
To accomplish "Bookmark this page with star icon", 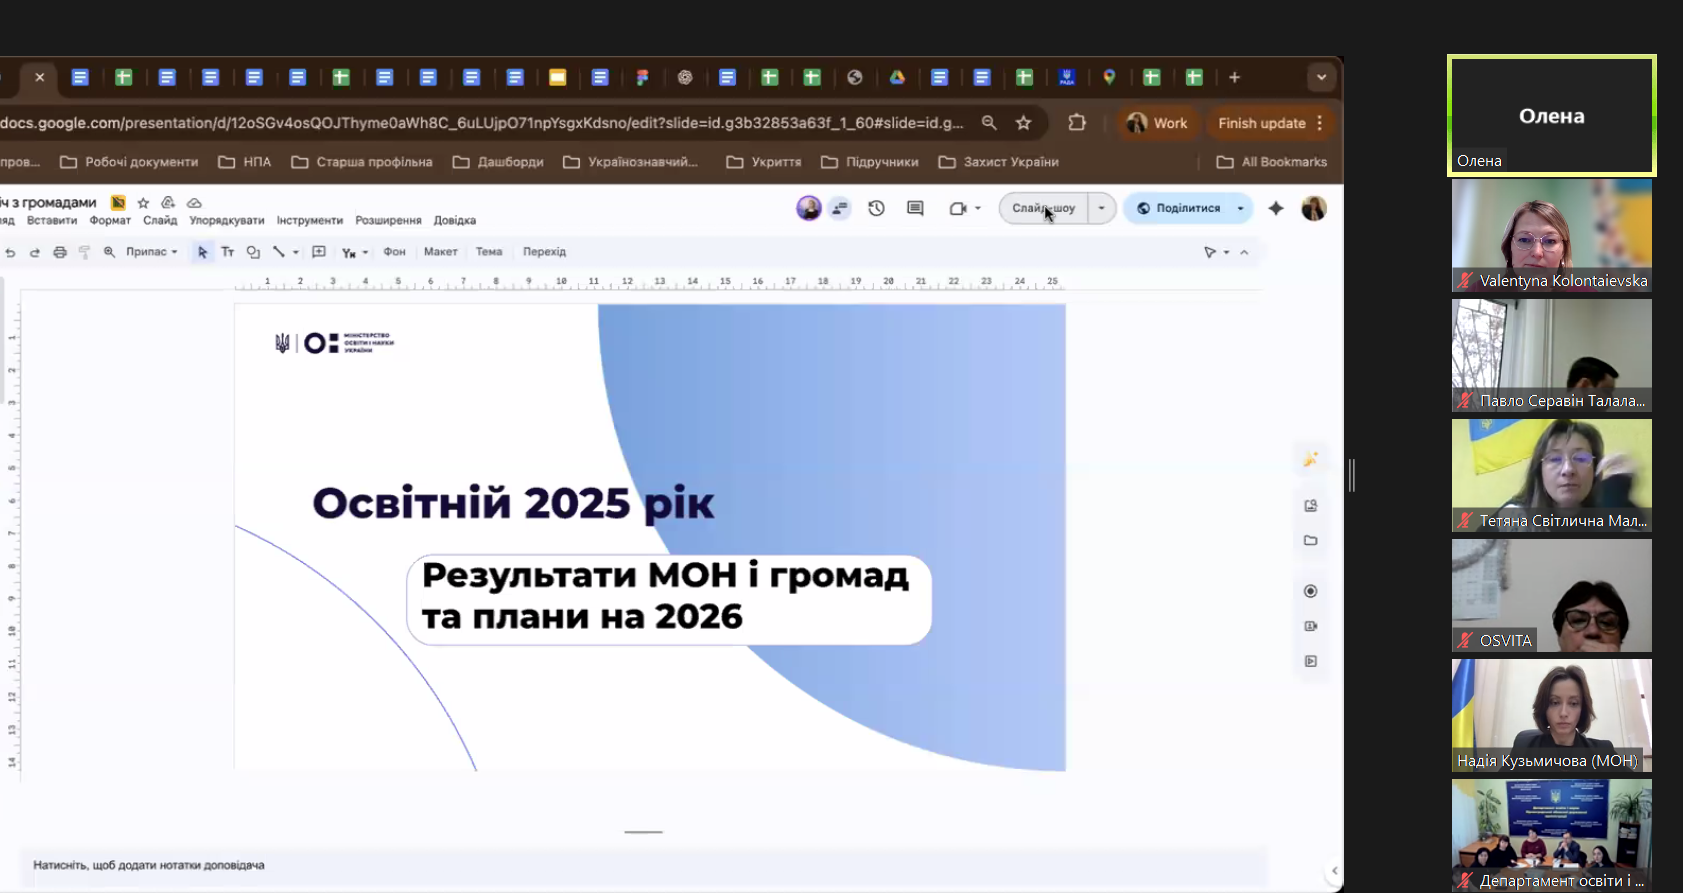I will pyautogui.click(x=1023, y=123).
